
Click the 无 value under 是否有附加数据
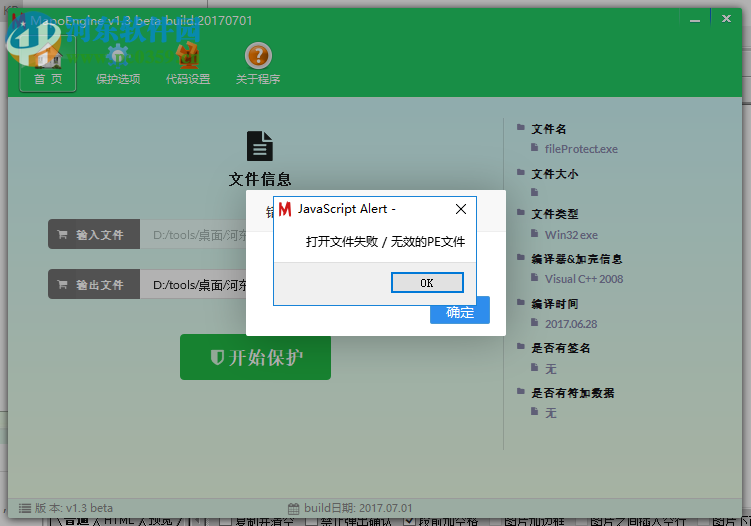point(551,413)
